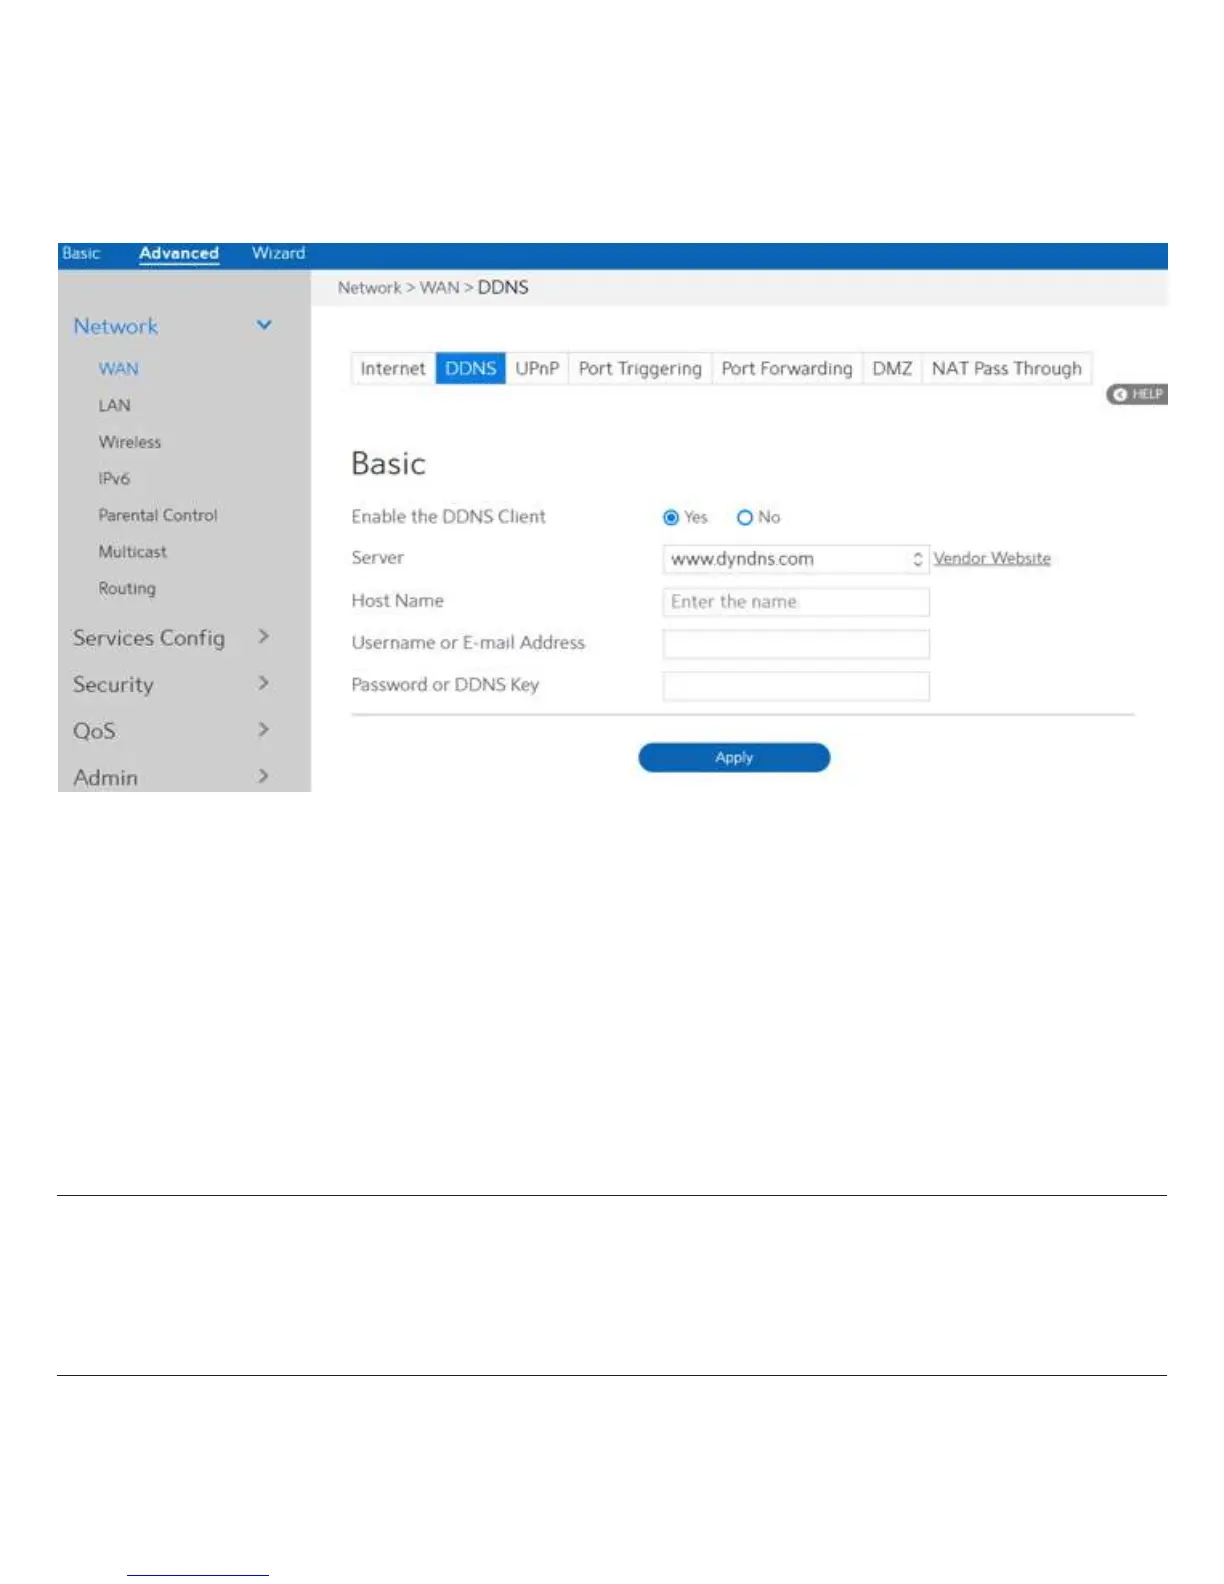Image resolution: width=1224 pixels, height=1584 pixels.
Task: Click the Security sidebar heading
Action: point(113,685)
